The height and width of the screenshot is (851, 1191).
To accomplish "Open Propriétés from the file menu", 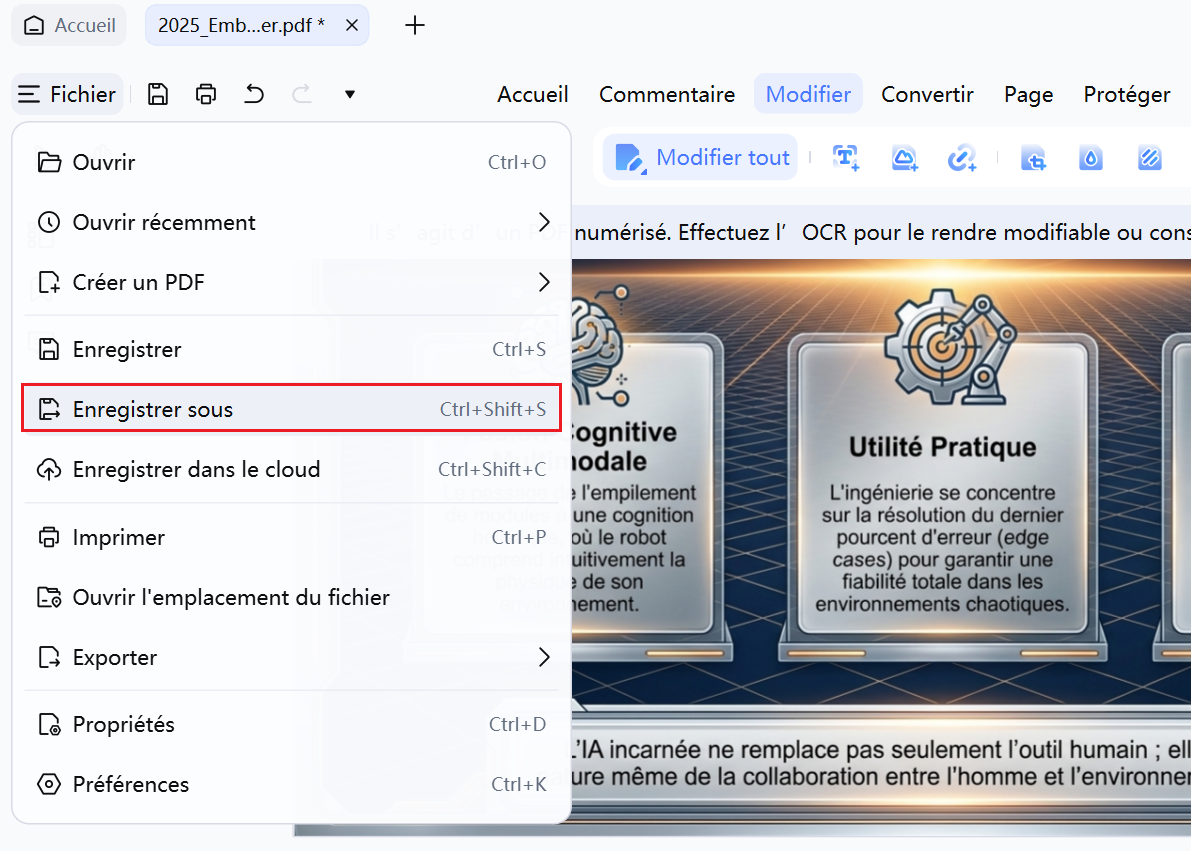I will [292, 724].
